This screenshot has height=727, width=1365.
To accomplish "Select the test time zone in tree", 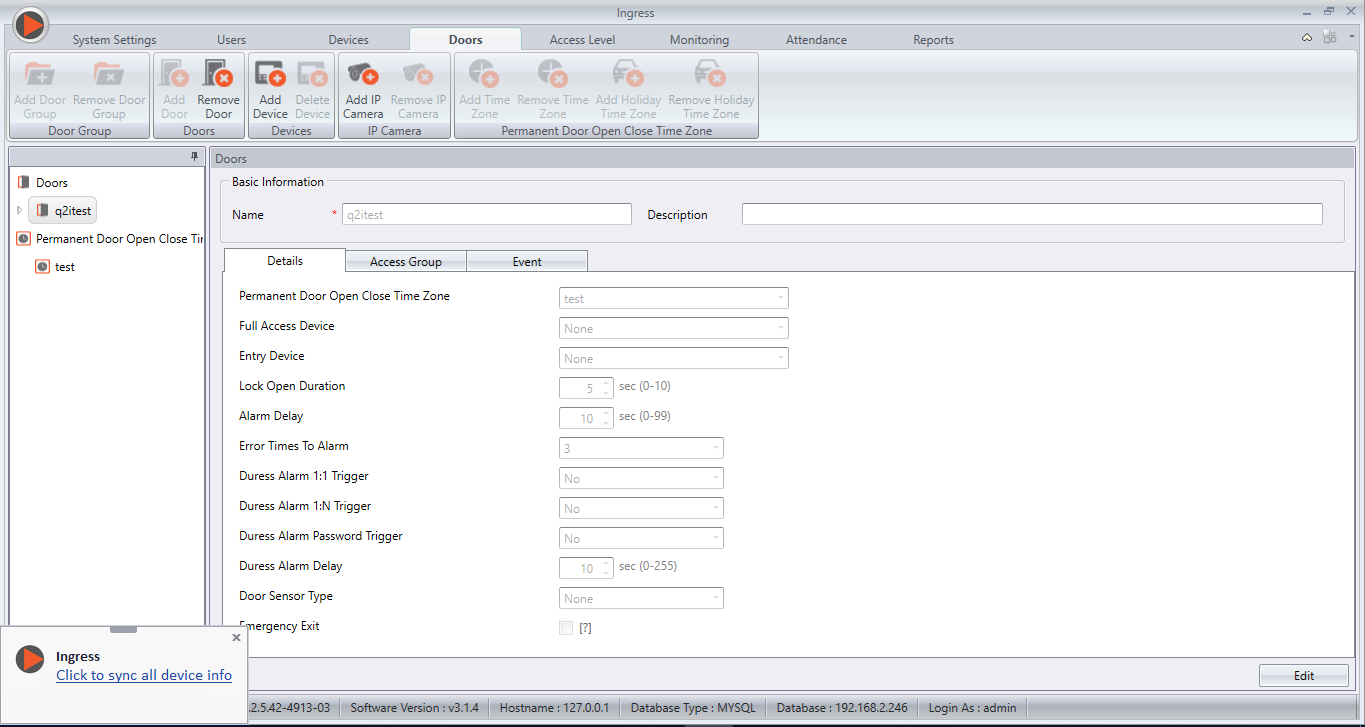I will click(x=55, y=267).
